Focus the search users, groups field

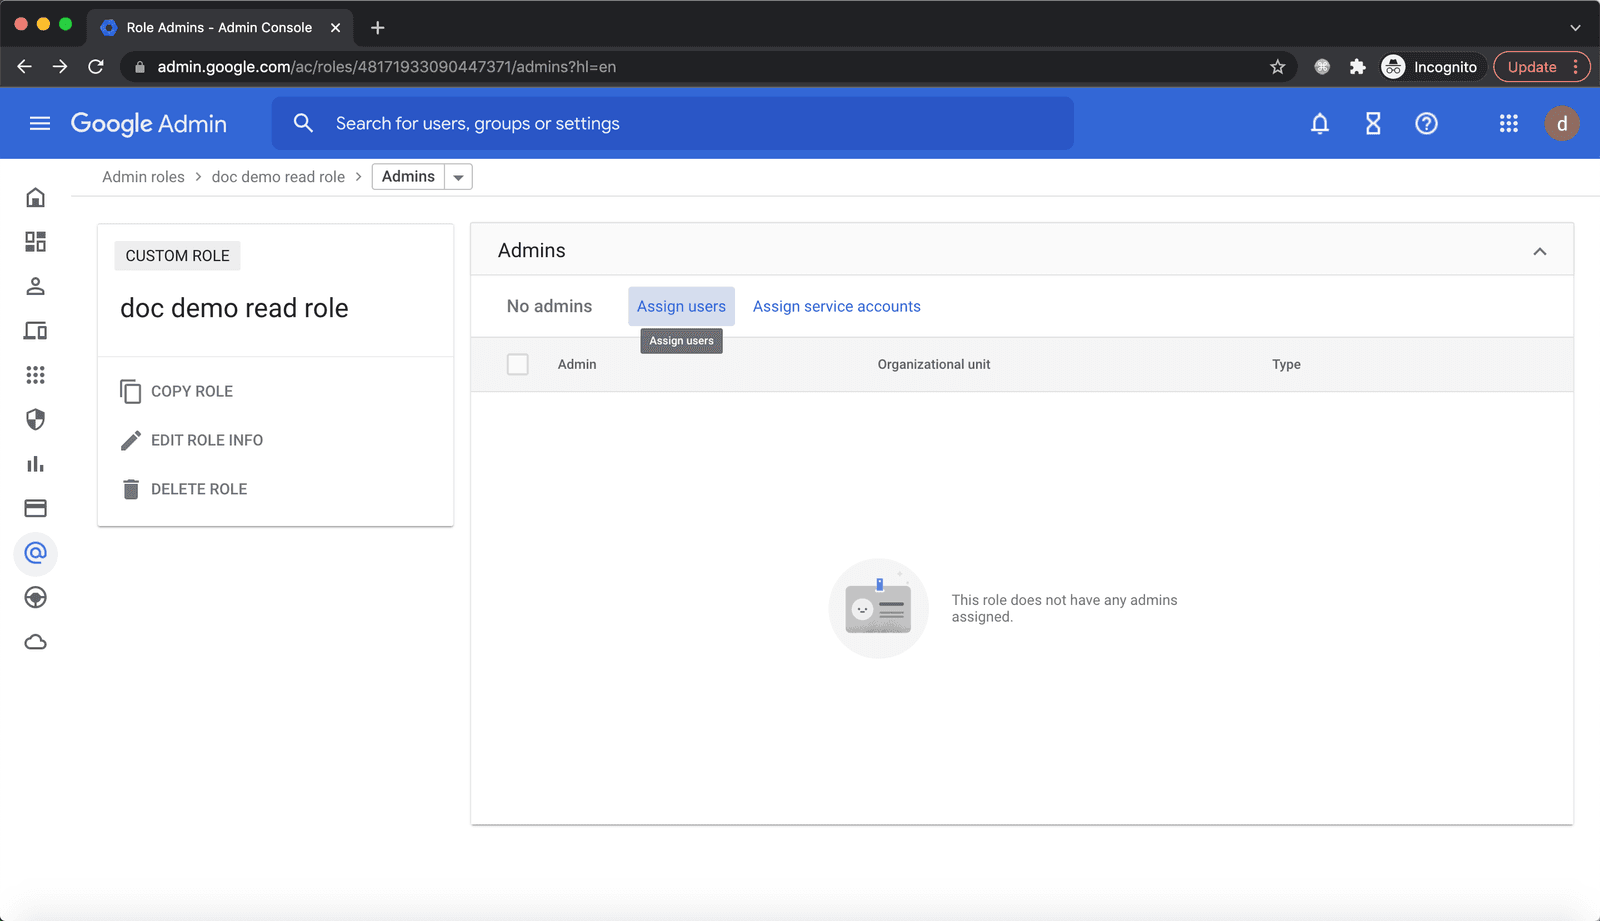click(x=673, y=123)
